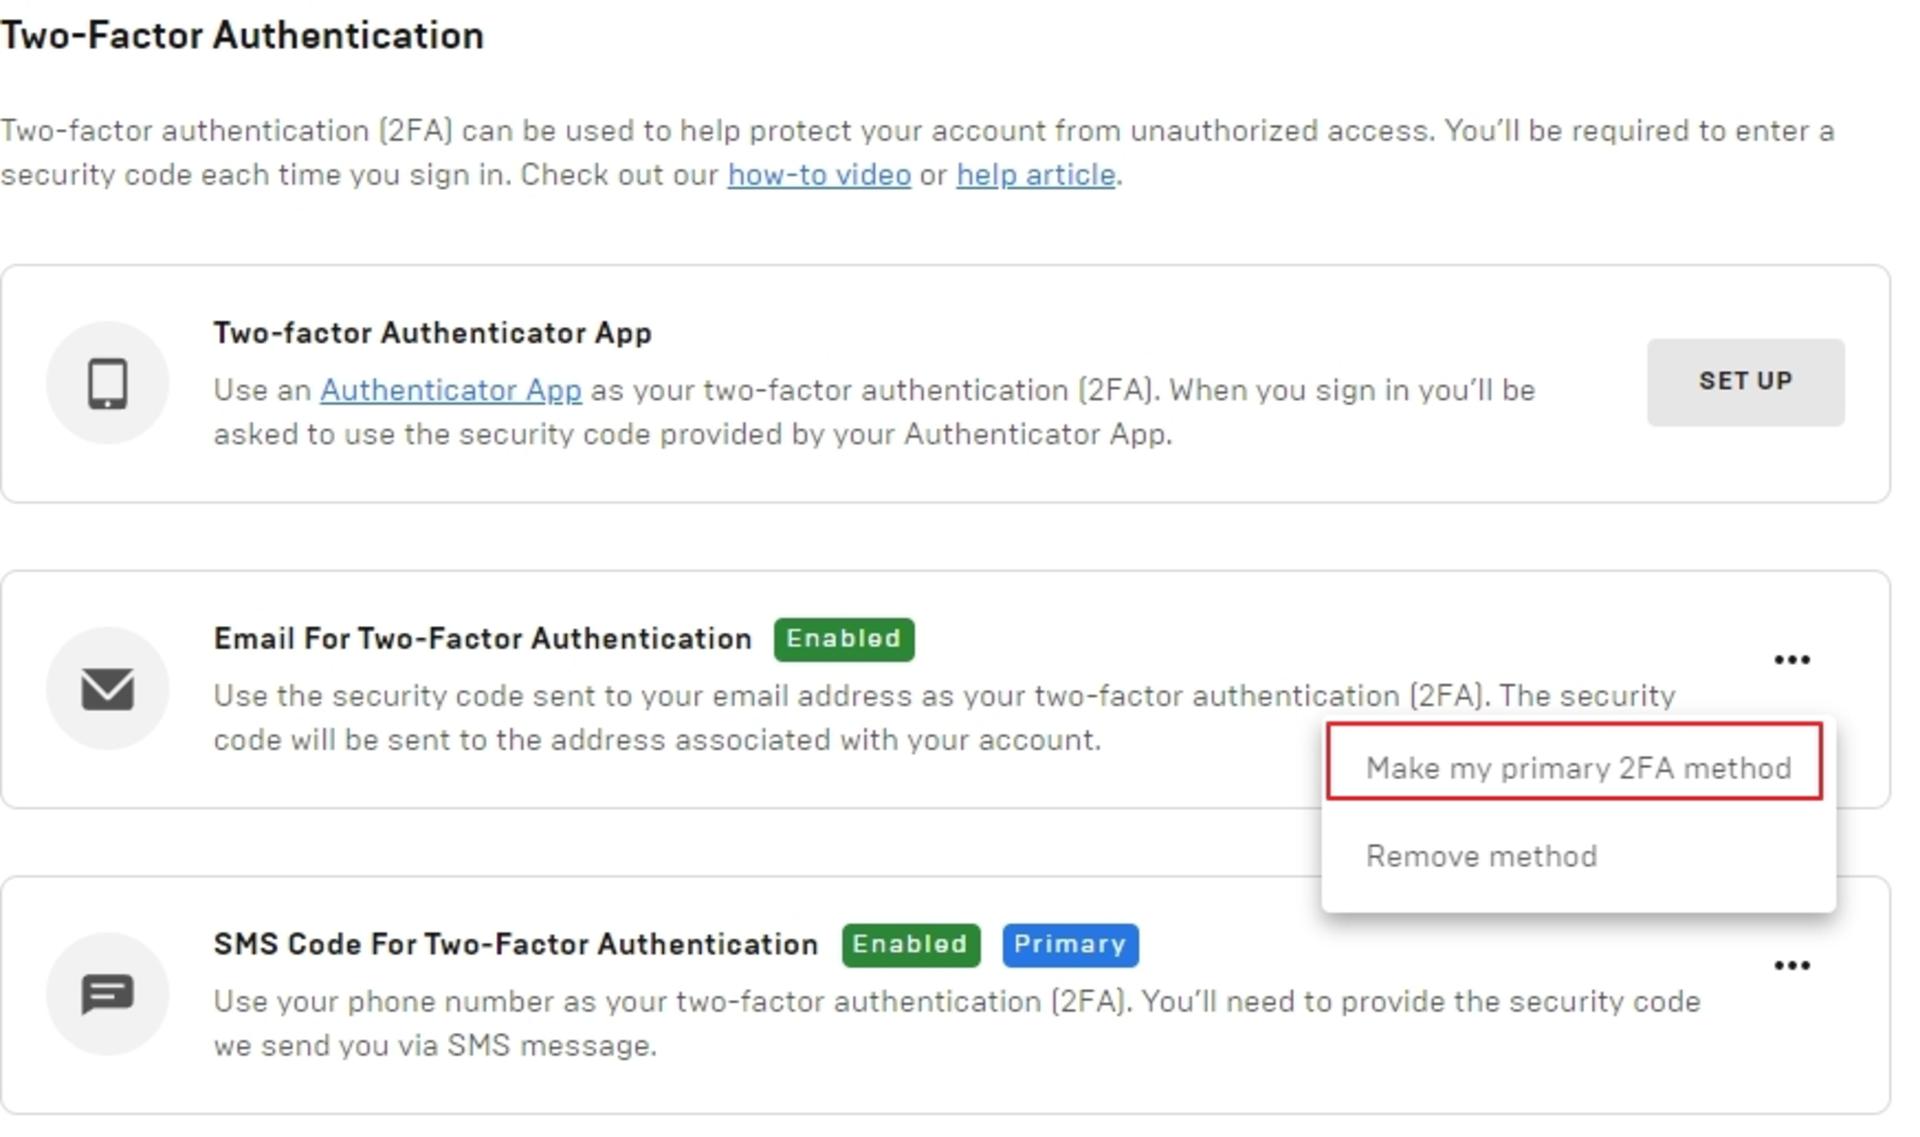This screenshot has width=1920, height=1137.
Task: Click the SMS phone number description text
Action: point(956,1023)
